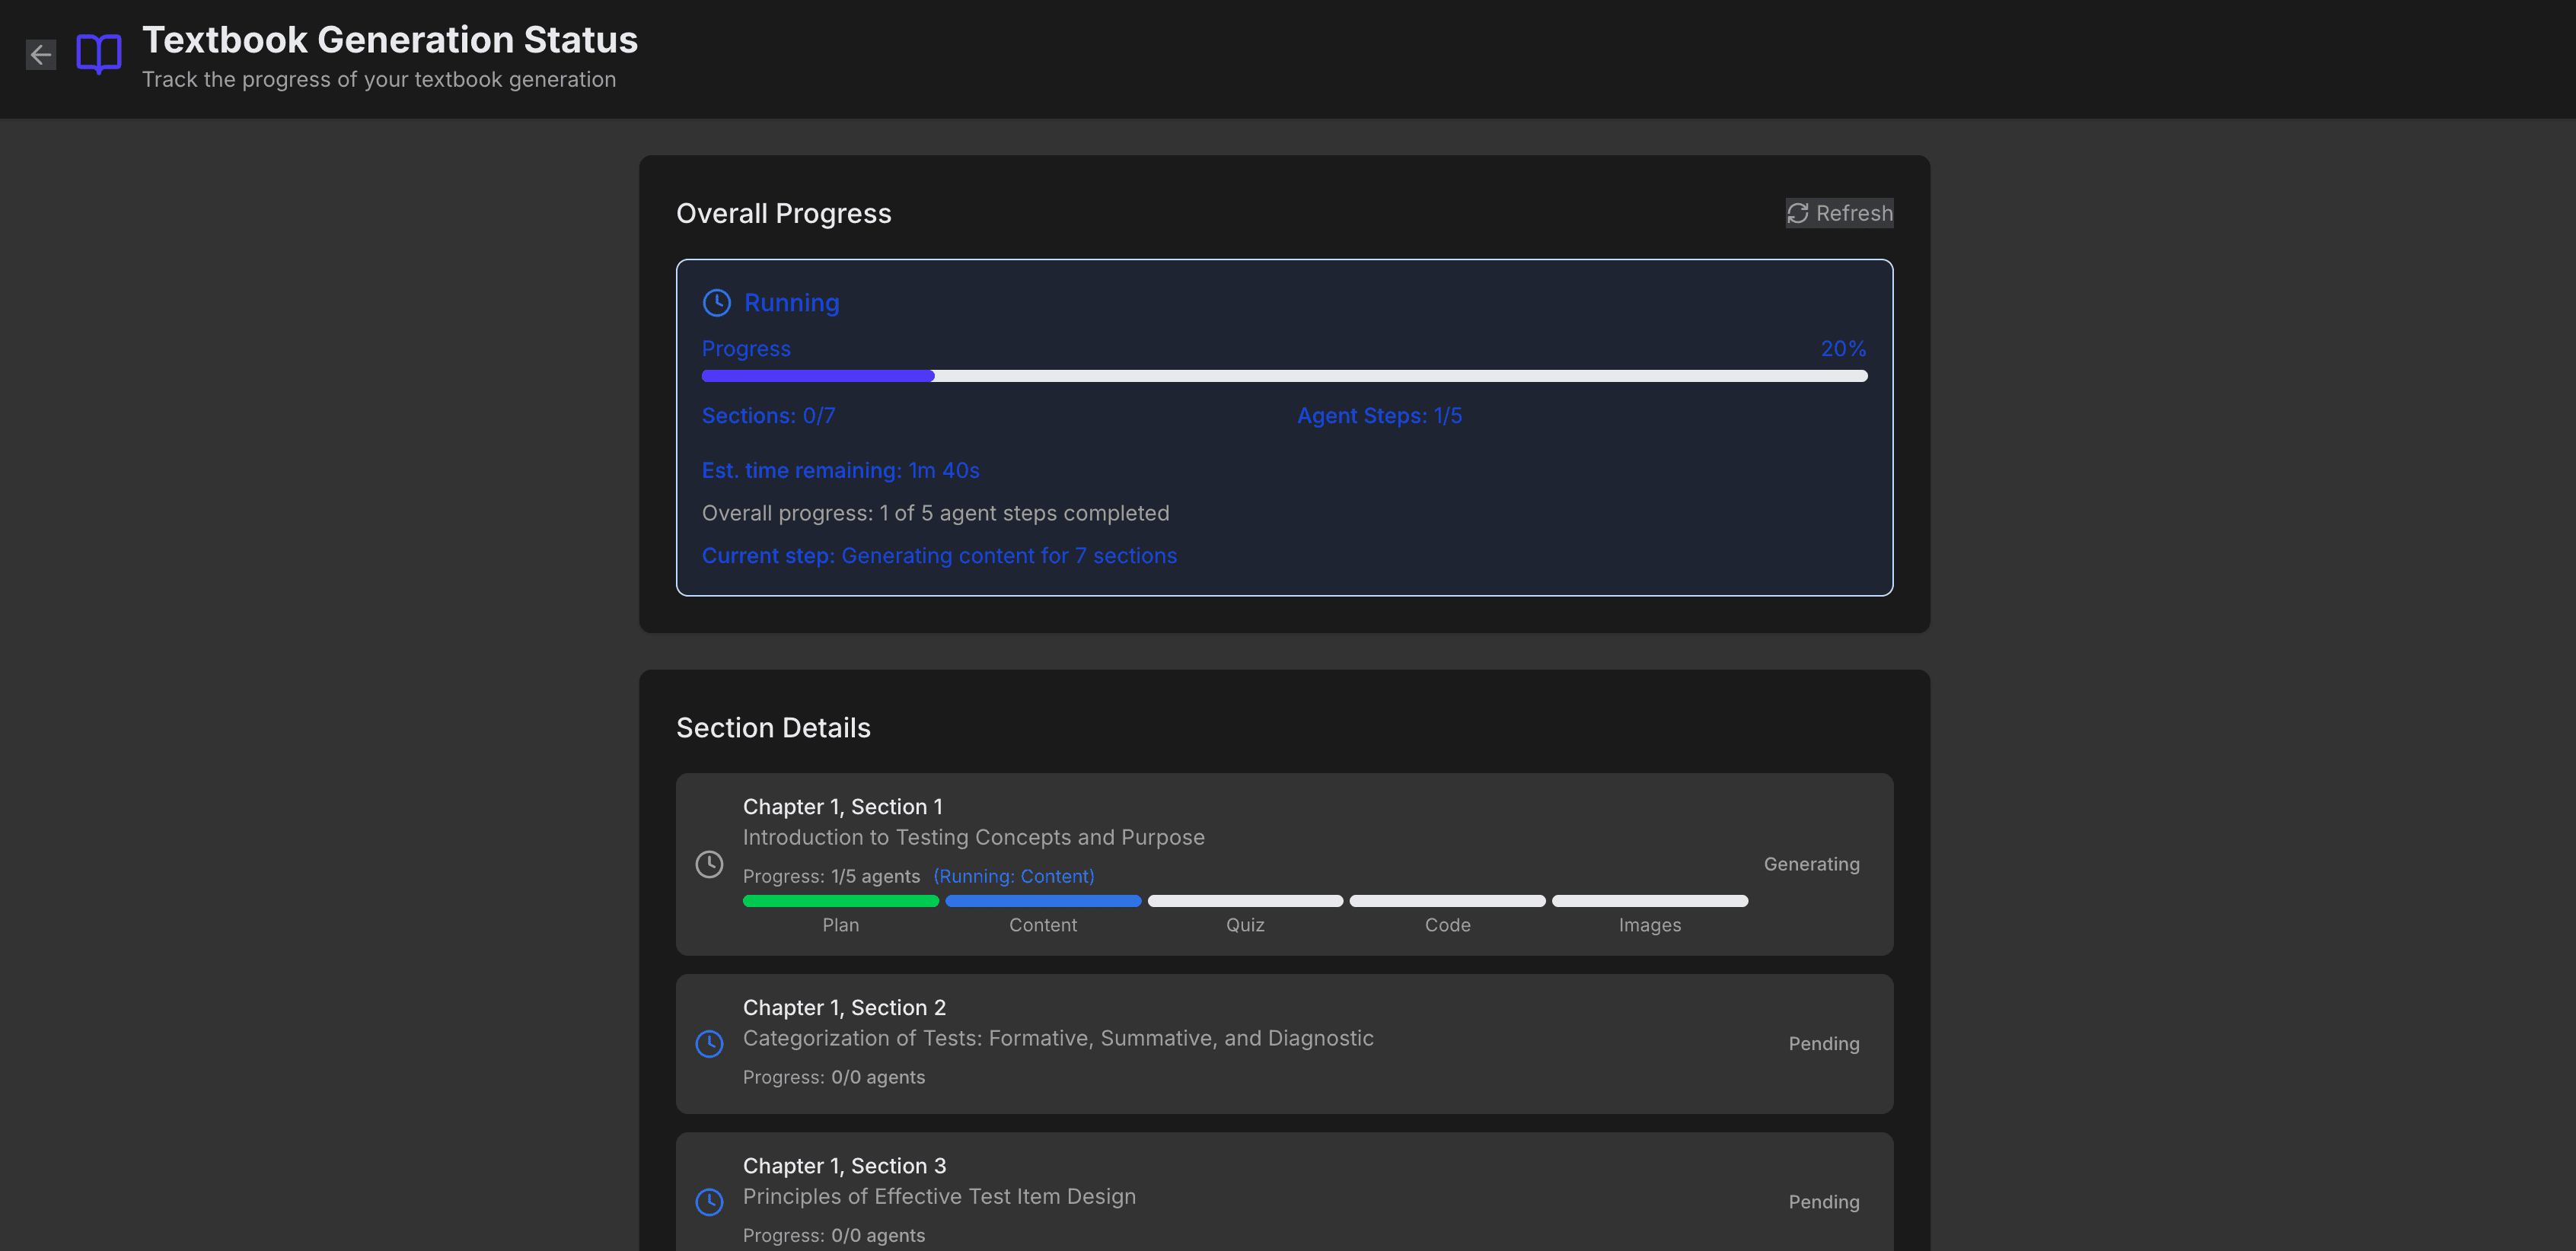
Task: Click the Code step label
Action: [x=1447, y=925]
